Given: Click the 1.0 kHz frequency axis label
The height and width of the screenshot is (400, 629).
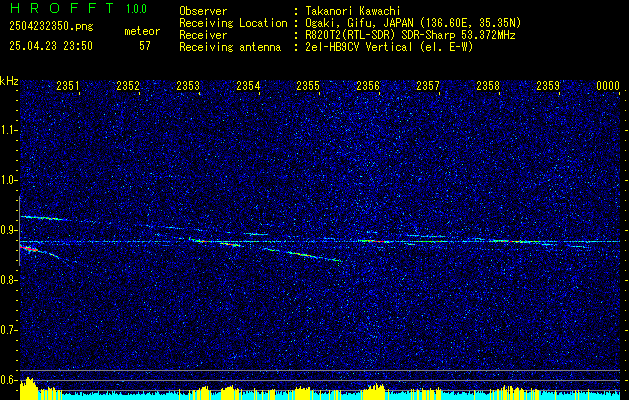Looking at the screenshot, I should pos(9,180).
